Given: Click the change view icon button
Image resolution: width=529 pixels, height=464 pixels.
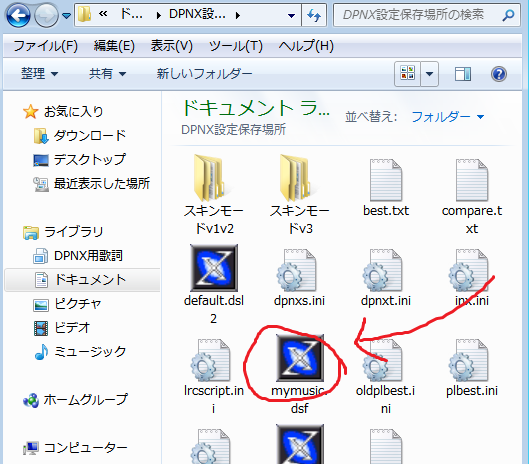Looking at the screenshot, I should (408, 74).
